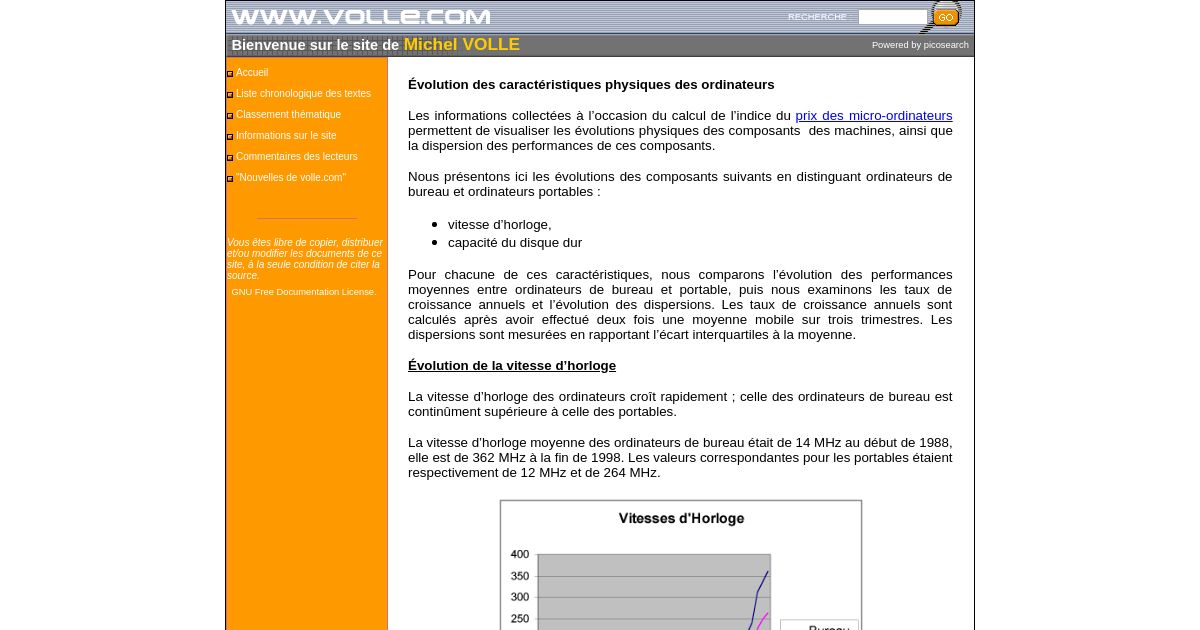Click heading Évolution de la vitesse d'horloge
The image size is (1200, 630).
pos(512,366)
